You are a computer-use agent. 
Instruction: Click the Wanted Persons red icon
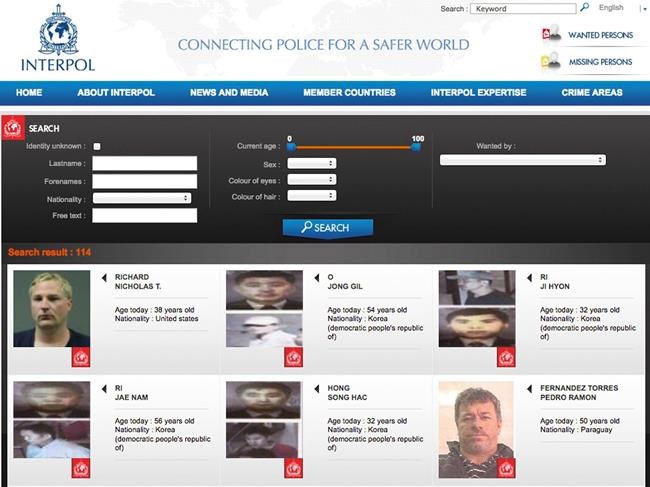coord(548,35)
